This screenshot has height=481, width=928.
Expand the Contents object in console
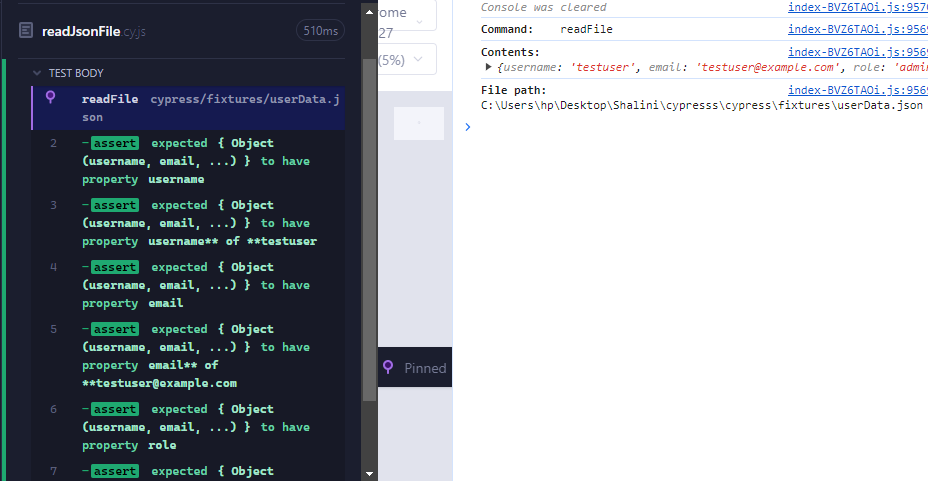click(x=488, y=67)
